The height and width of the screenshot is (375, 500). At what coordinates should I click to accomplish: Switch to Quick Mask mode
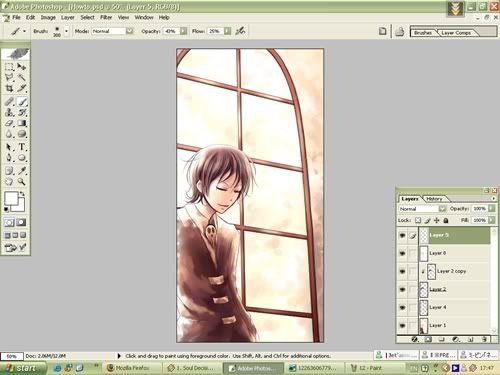[22, 222]
